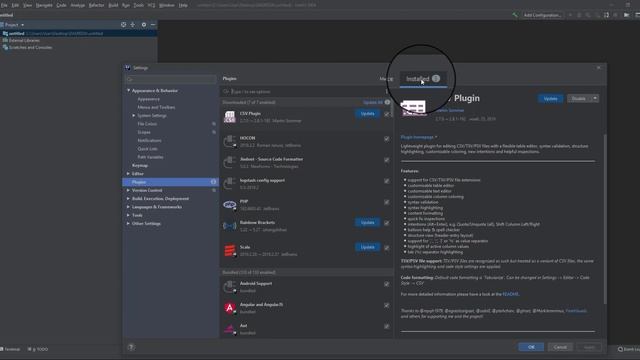
Task: Click the HOCON plugin icon
Action: click(x=230, y=142)
